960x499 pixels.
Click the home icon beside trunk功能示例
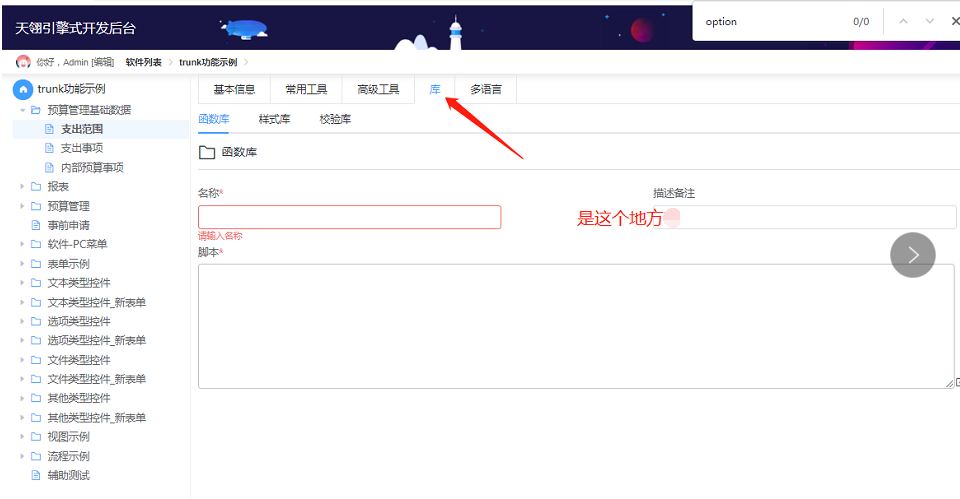pos(23,89)
